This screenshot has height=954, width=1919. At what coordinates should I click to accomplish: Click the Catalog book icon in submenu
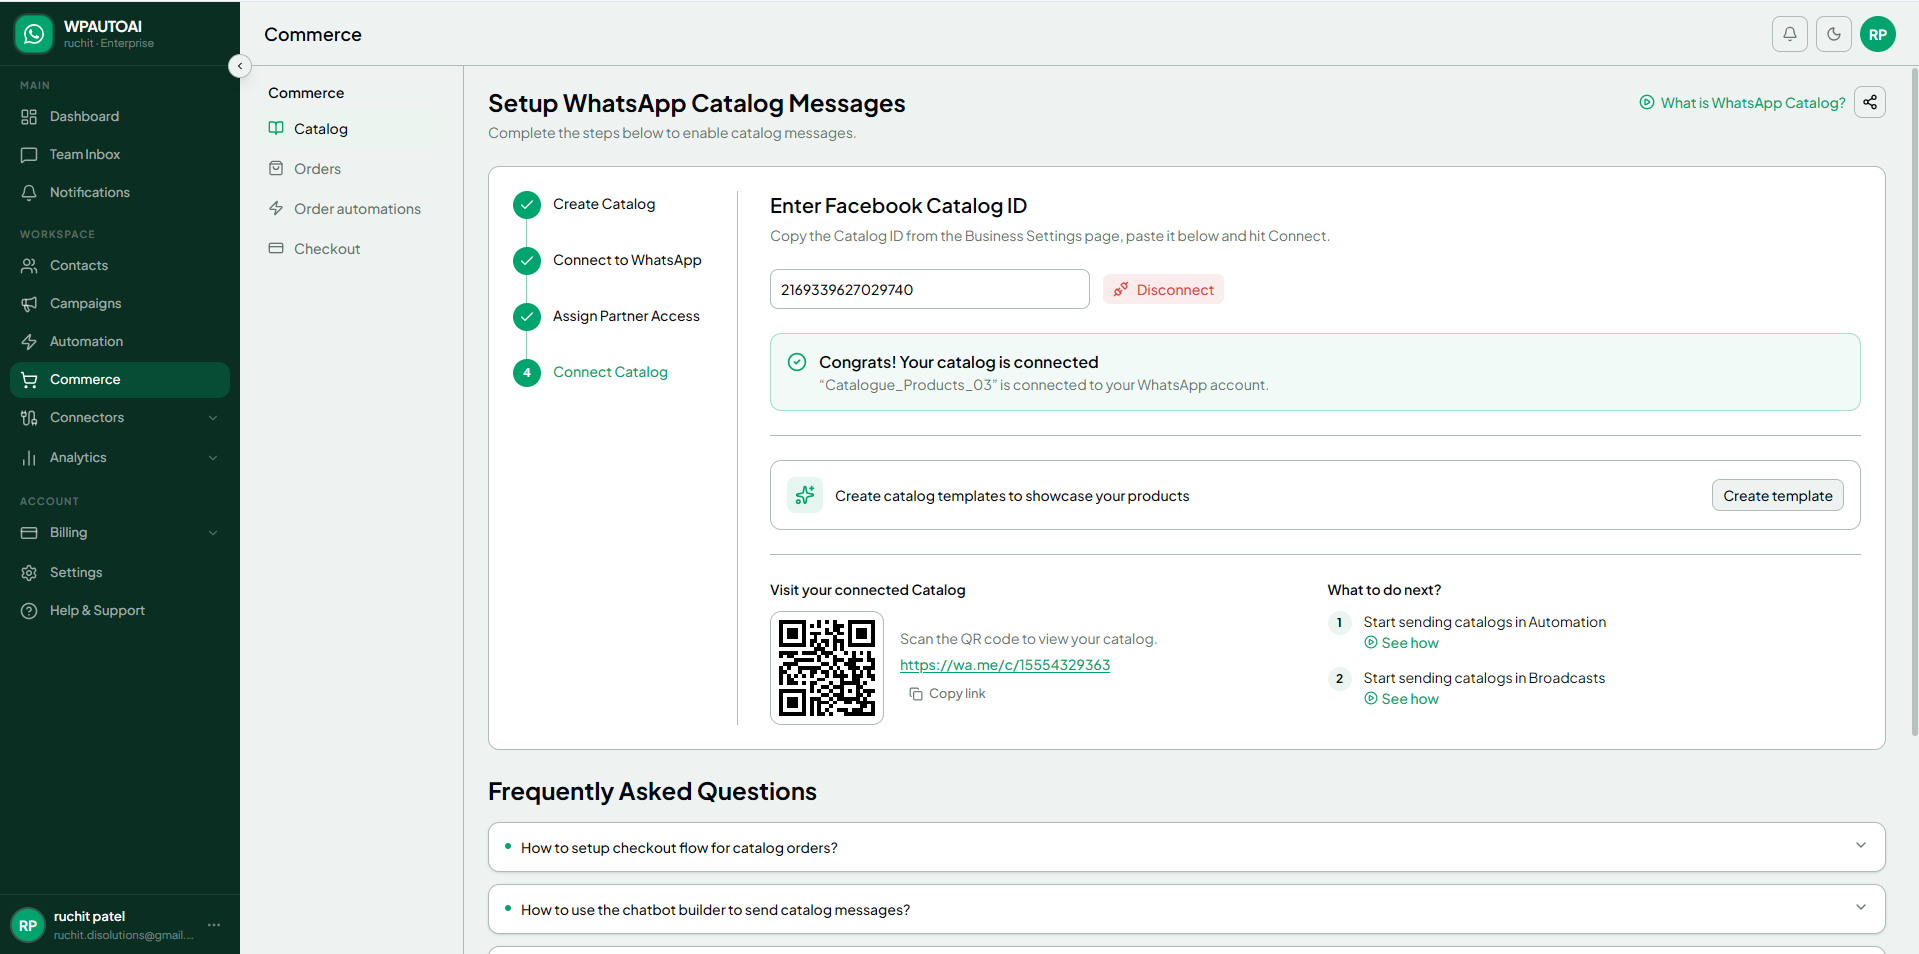[276, 128]
